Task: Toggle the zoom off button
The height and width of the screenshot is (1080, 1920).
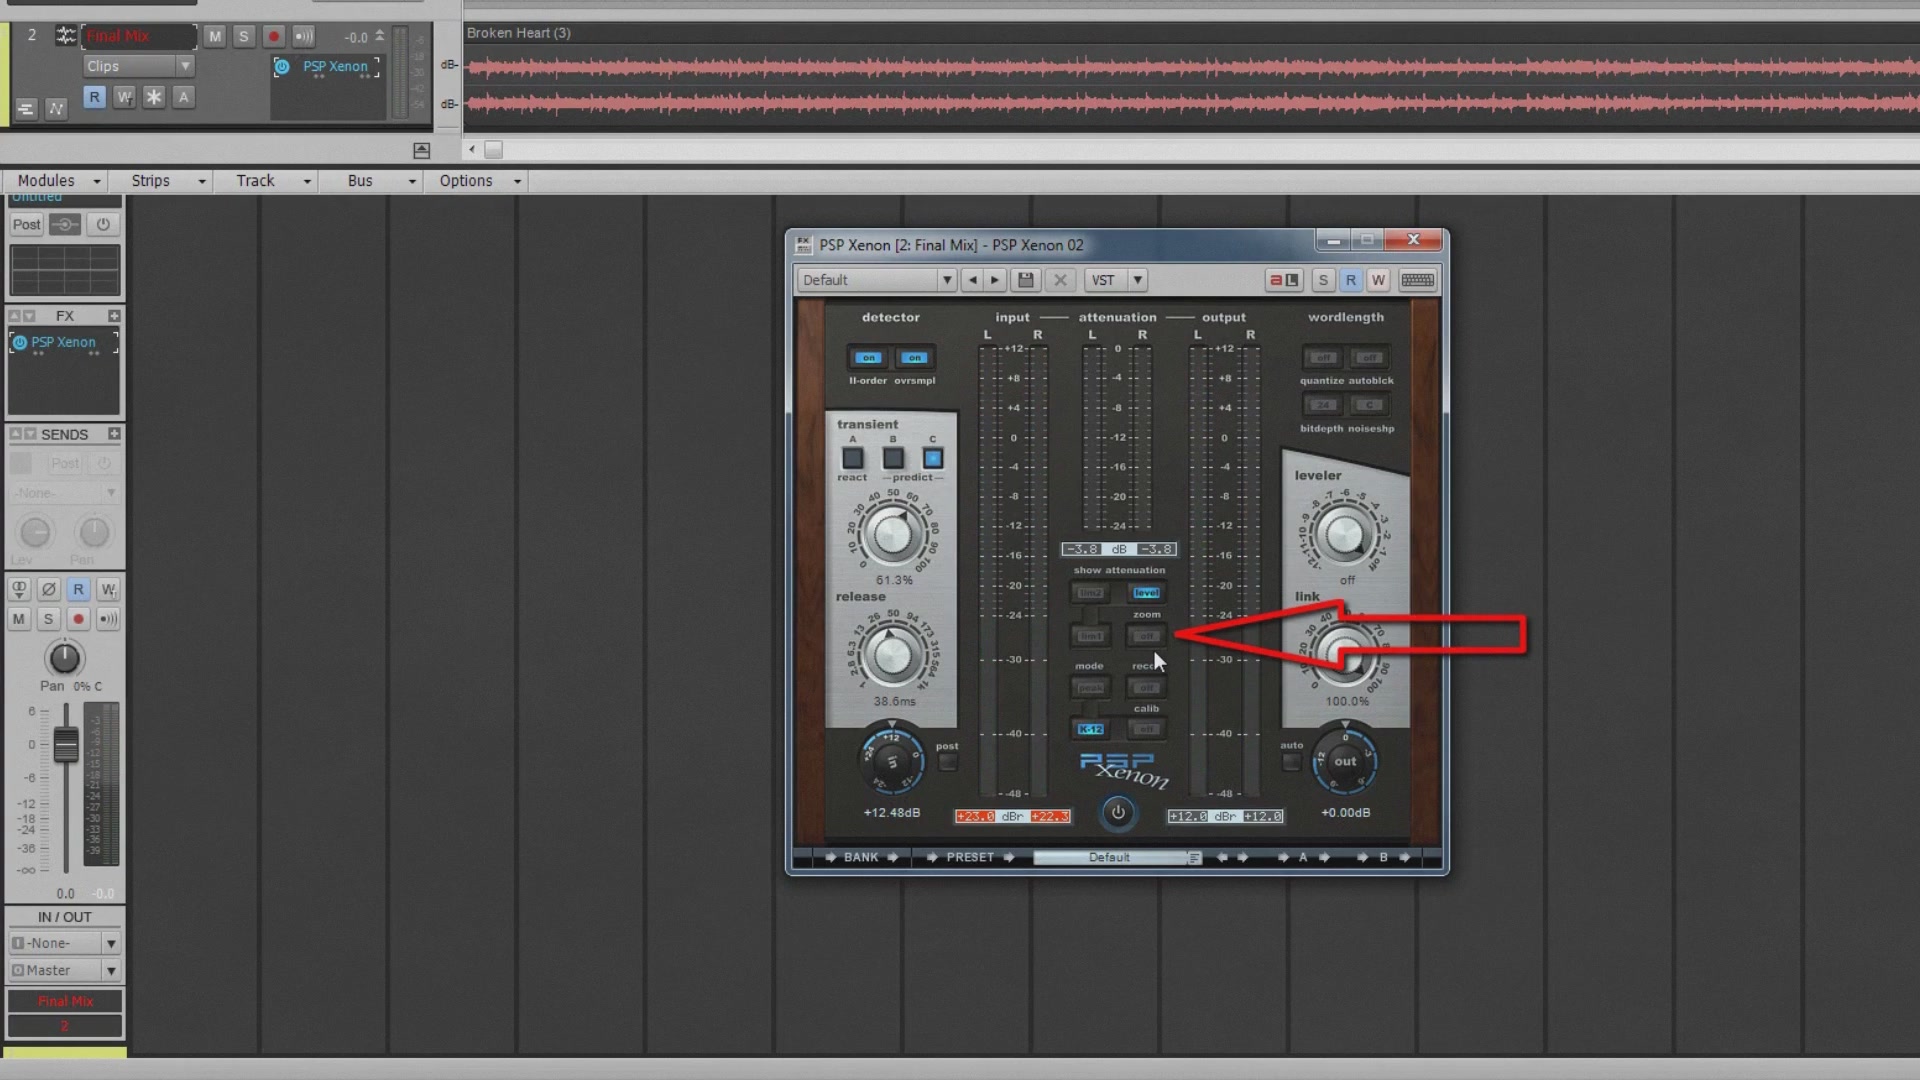Action: point(1146,636)
